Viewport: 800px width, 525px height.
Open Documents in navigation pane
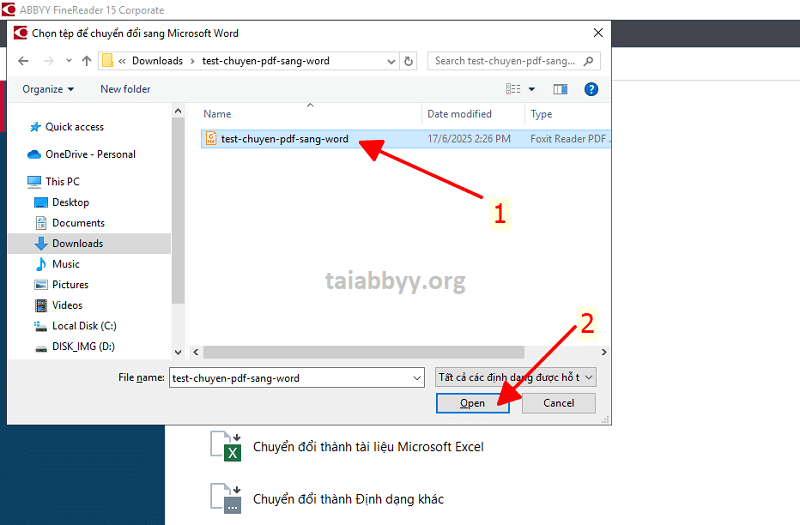coord(78,223)
